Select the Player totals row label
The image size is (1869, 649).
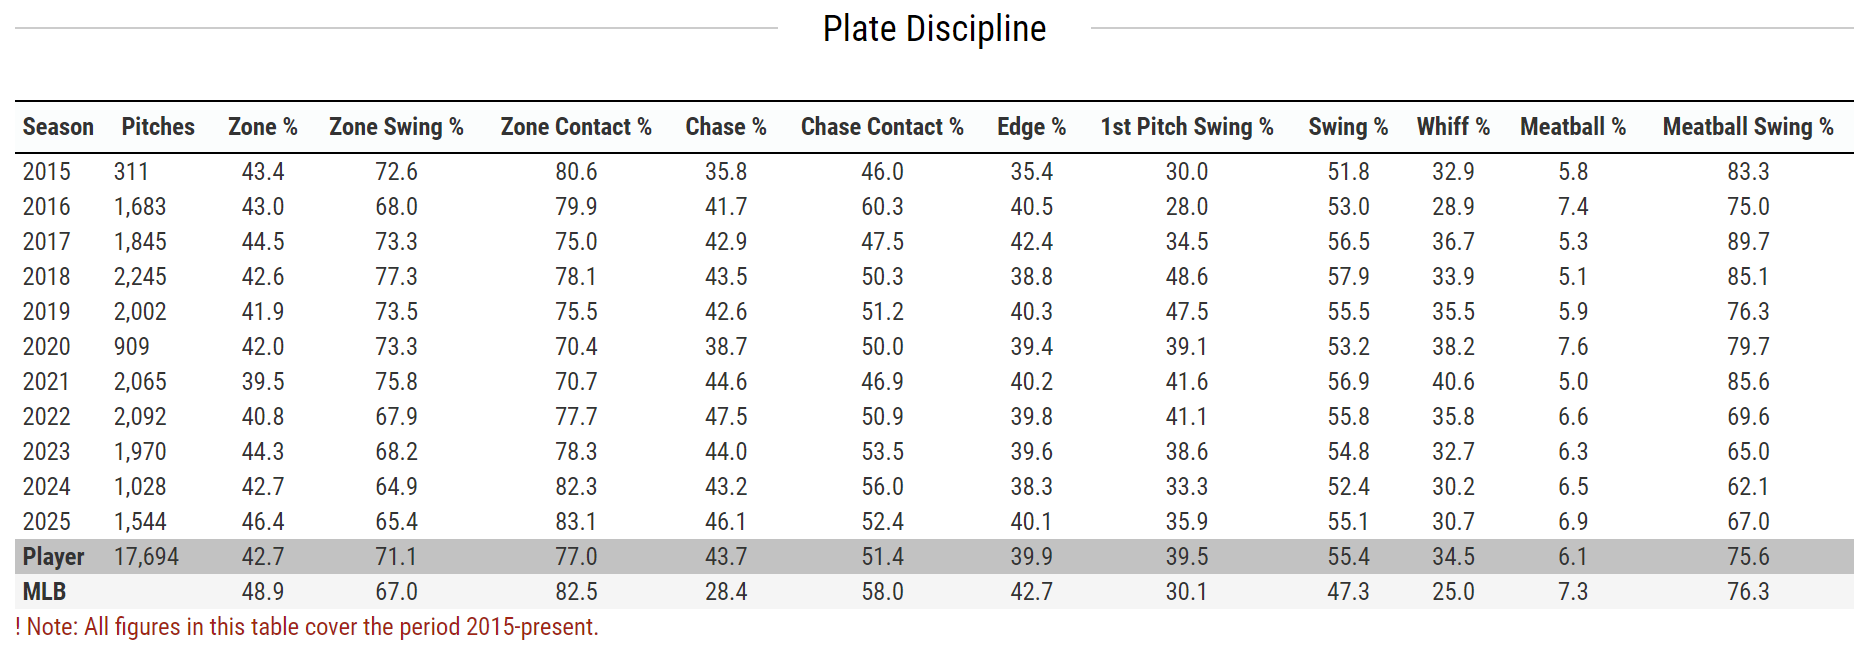(x=53, y=557)
